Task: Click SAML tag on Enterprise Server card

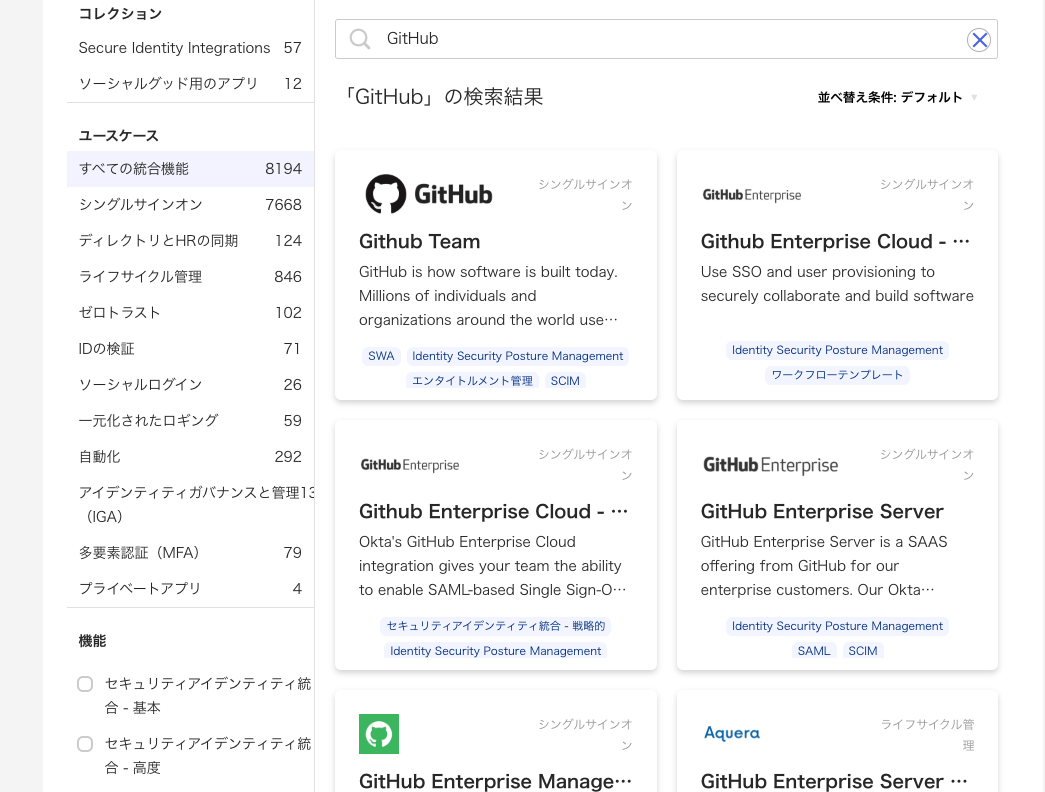Action: click(x=814, y=651)
